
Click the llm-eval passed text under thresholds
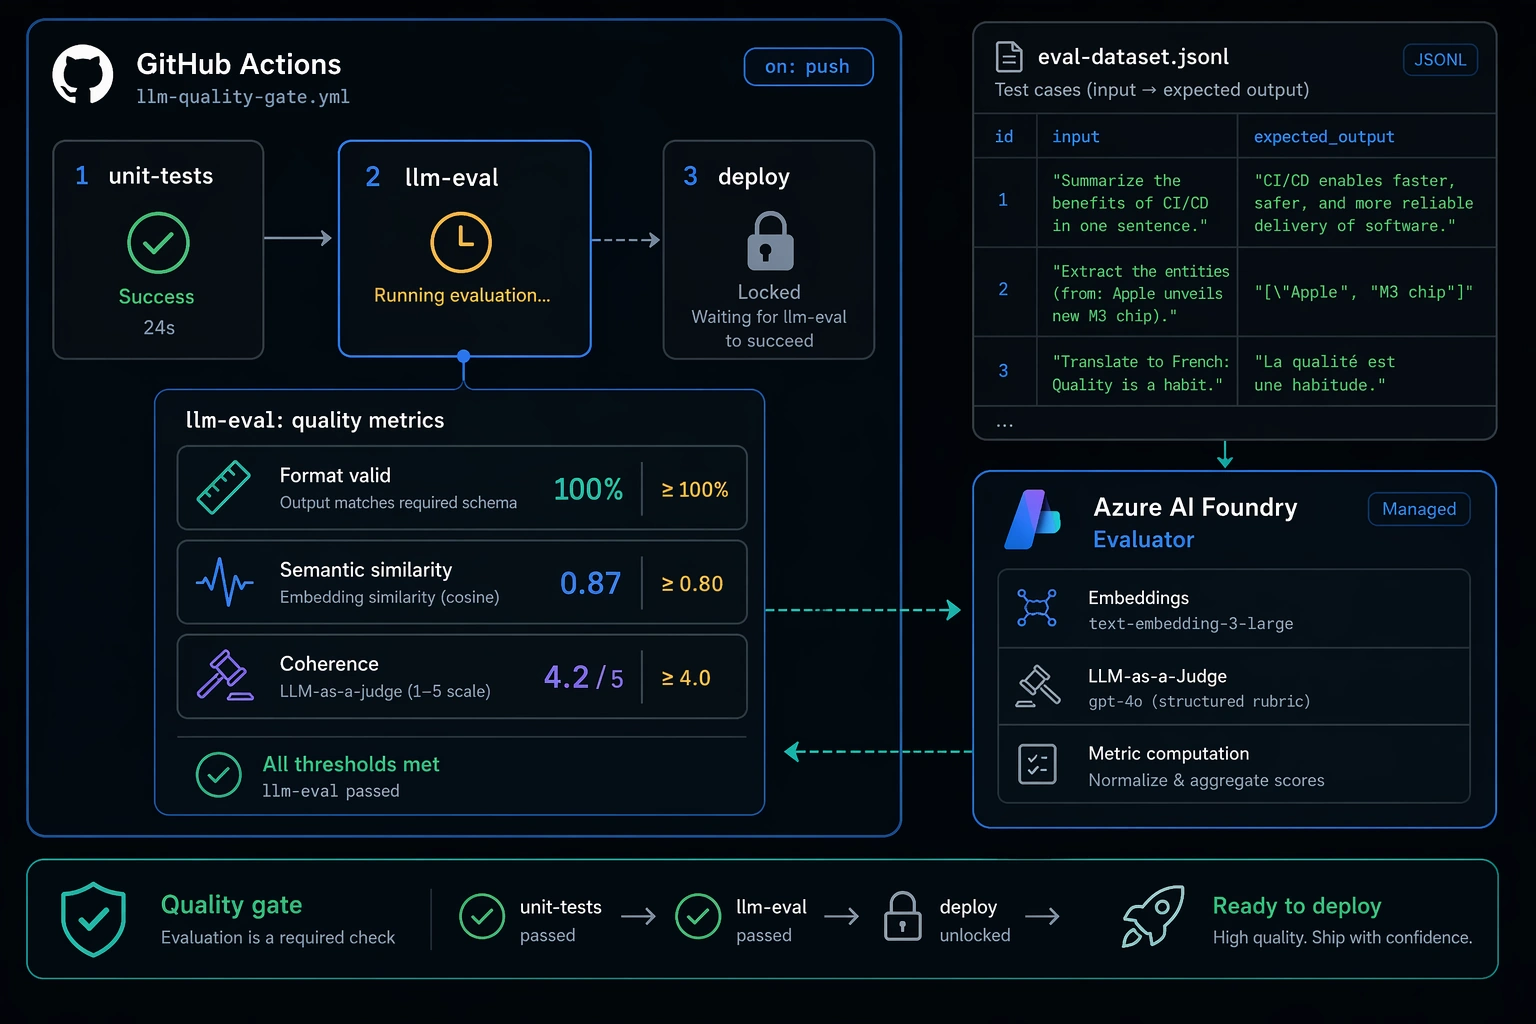pos(331,791)
